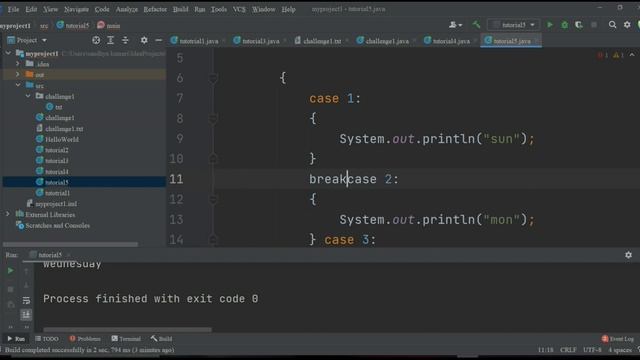Viewport: 640px width, 360px height.
Task: Expand all icon in Project panel
Action: [111, 40]
